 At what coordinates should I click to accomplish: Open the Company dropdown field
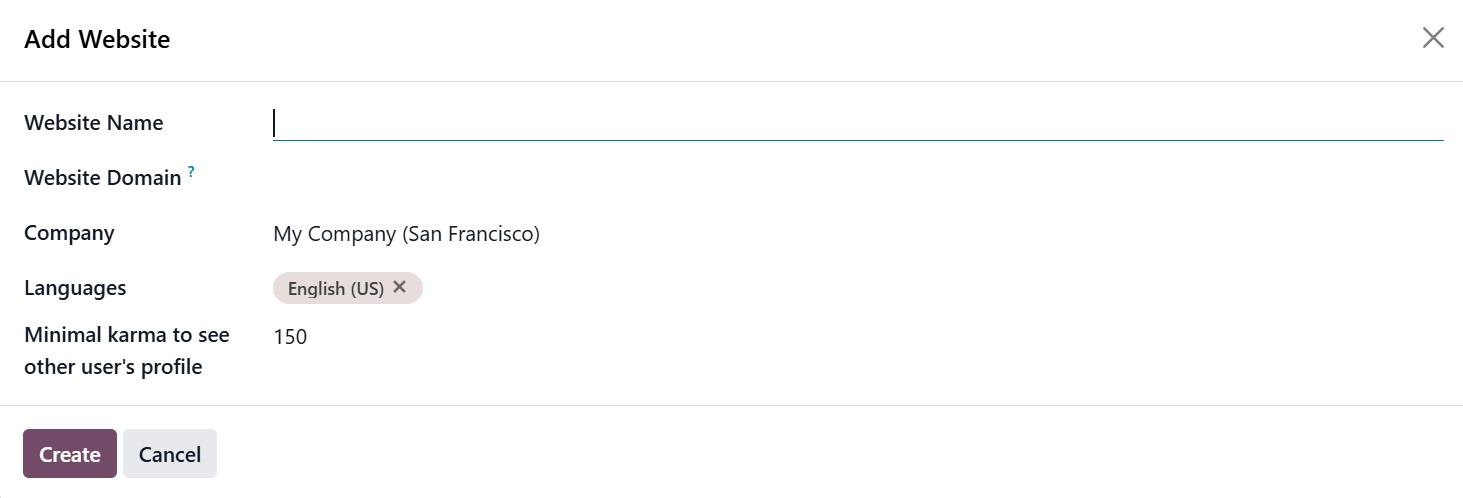point(857,234)
